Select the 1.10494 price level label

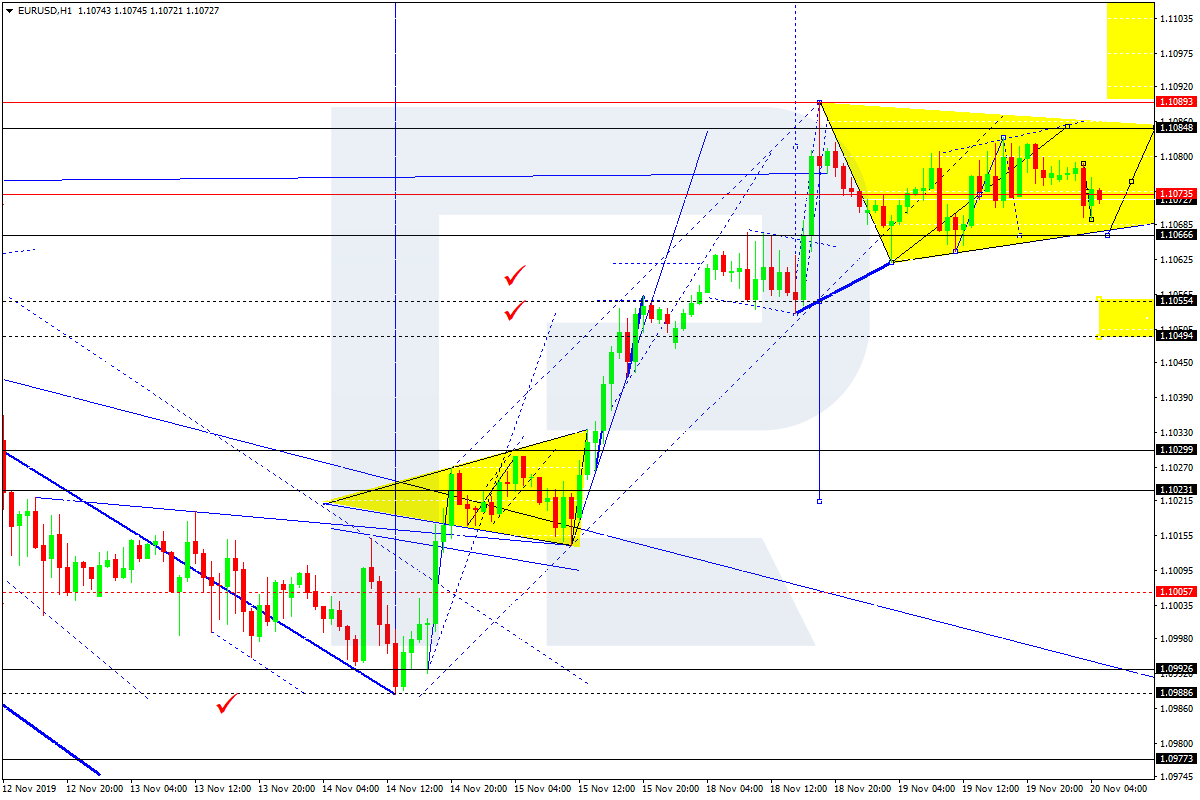tap(1176, 336)
